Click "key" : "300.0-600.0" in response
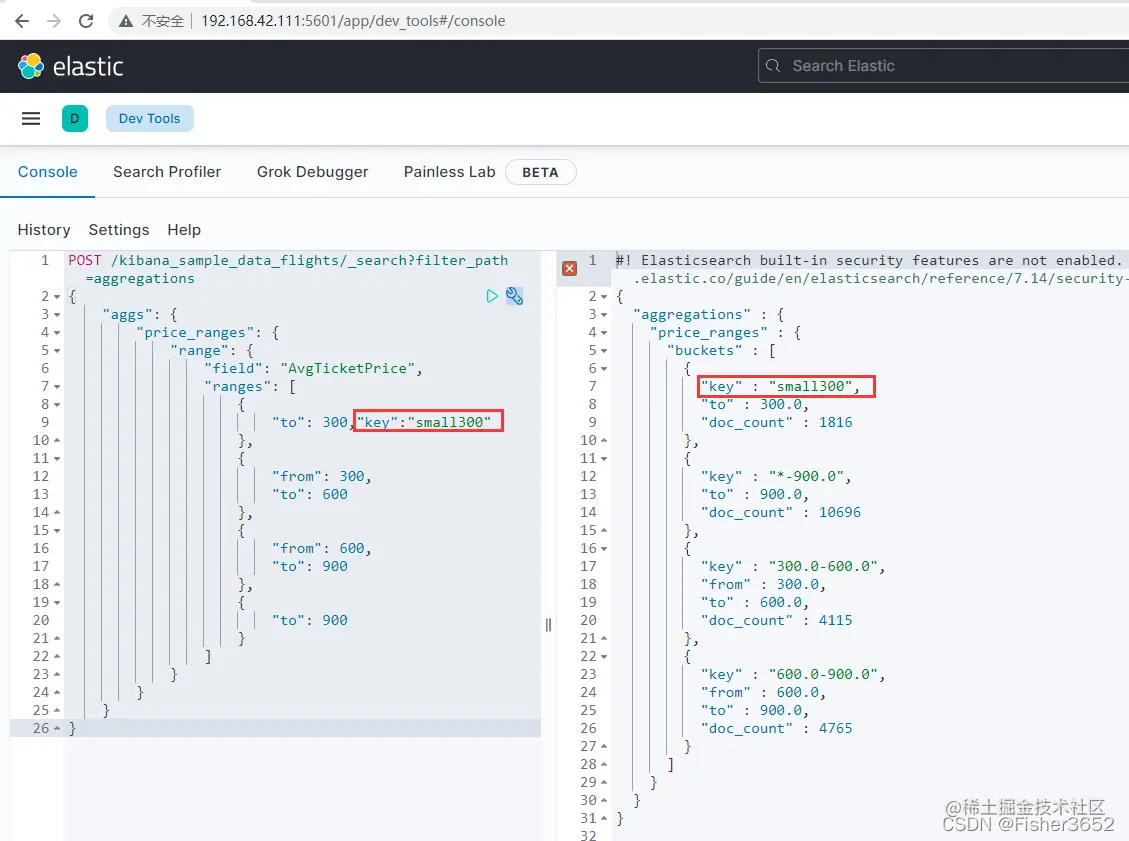This screenshot has width=1129, height=841. [x=793, y=566]
